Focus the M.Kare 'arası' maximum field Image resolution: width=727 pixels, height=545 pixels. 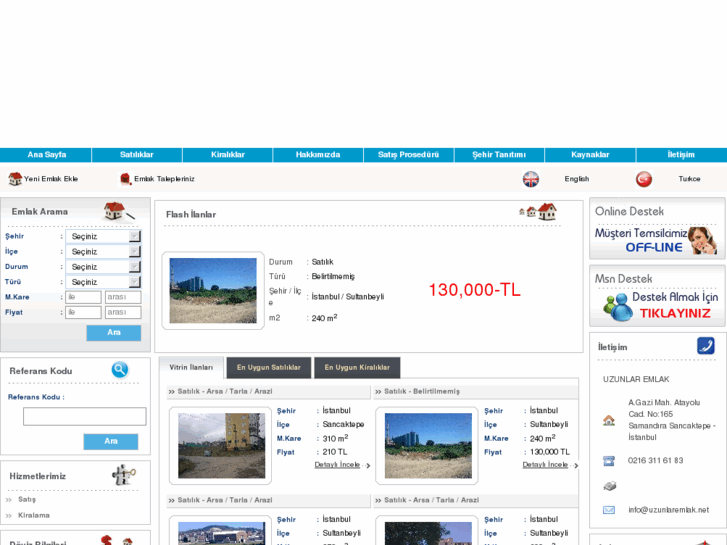pos(123,297)
